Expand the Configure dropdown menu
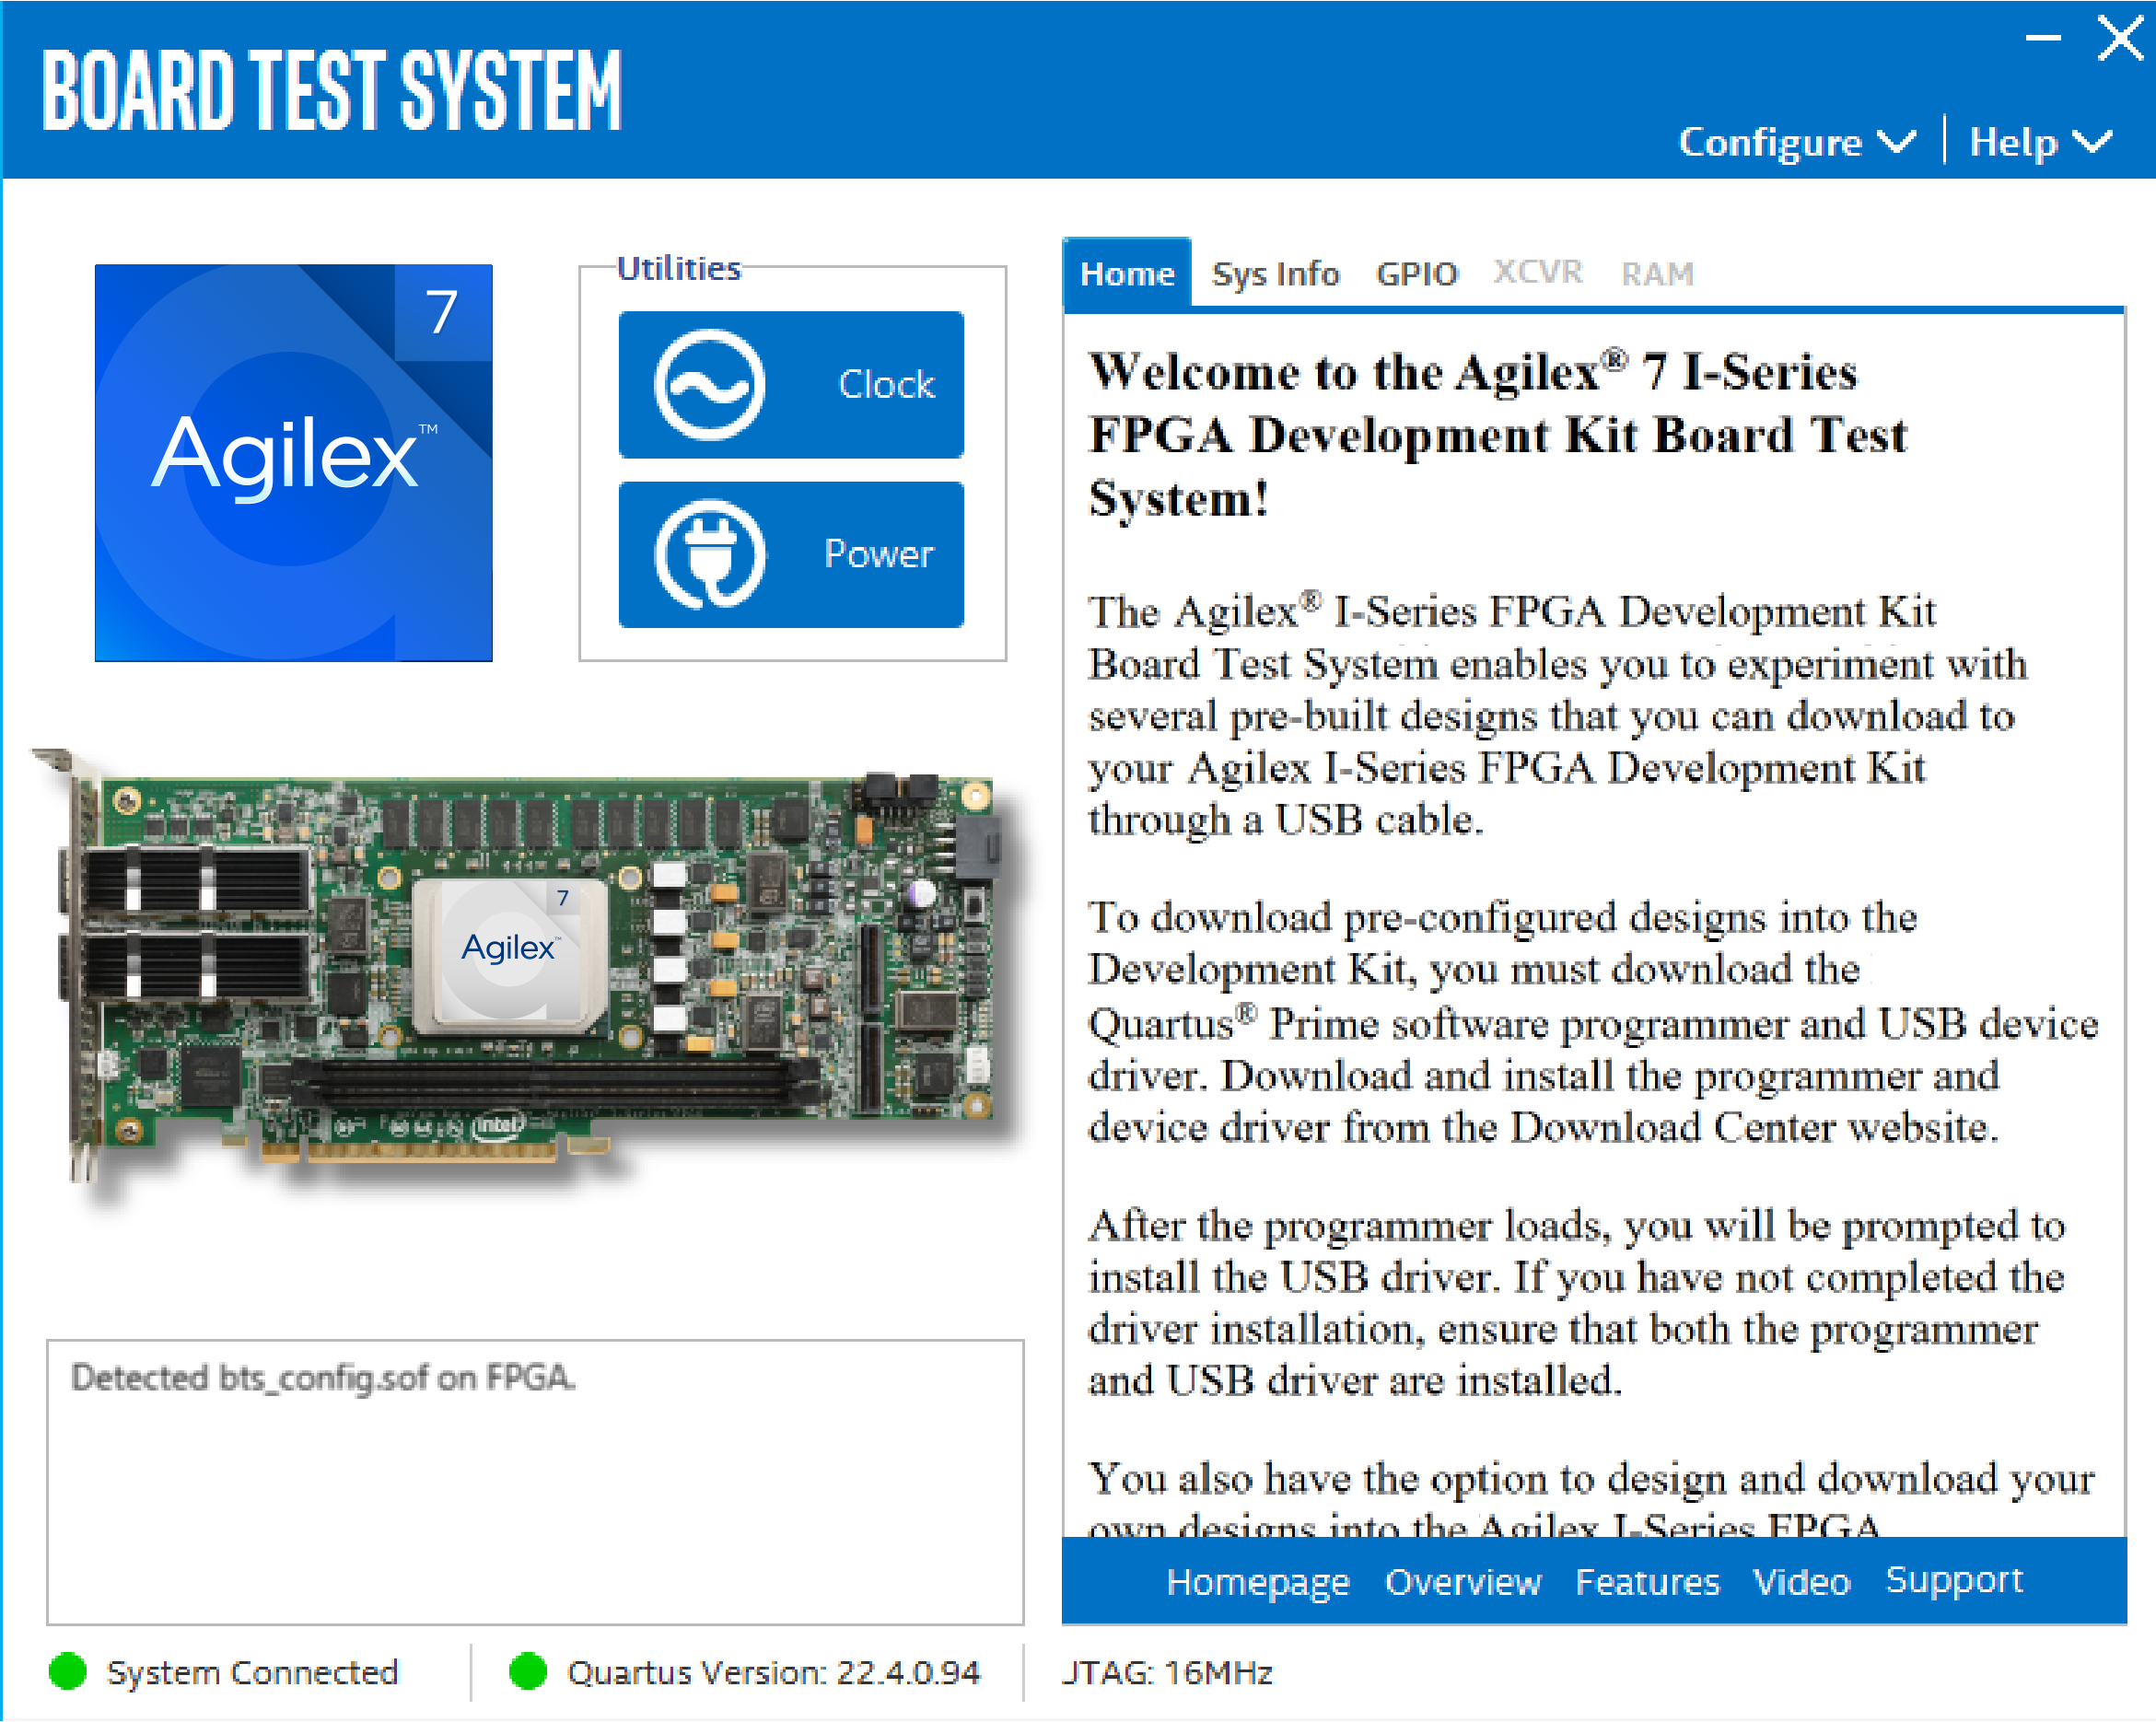This screenshot has width=2156, height=1722. [x=1770, y=142]
